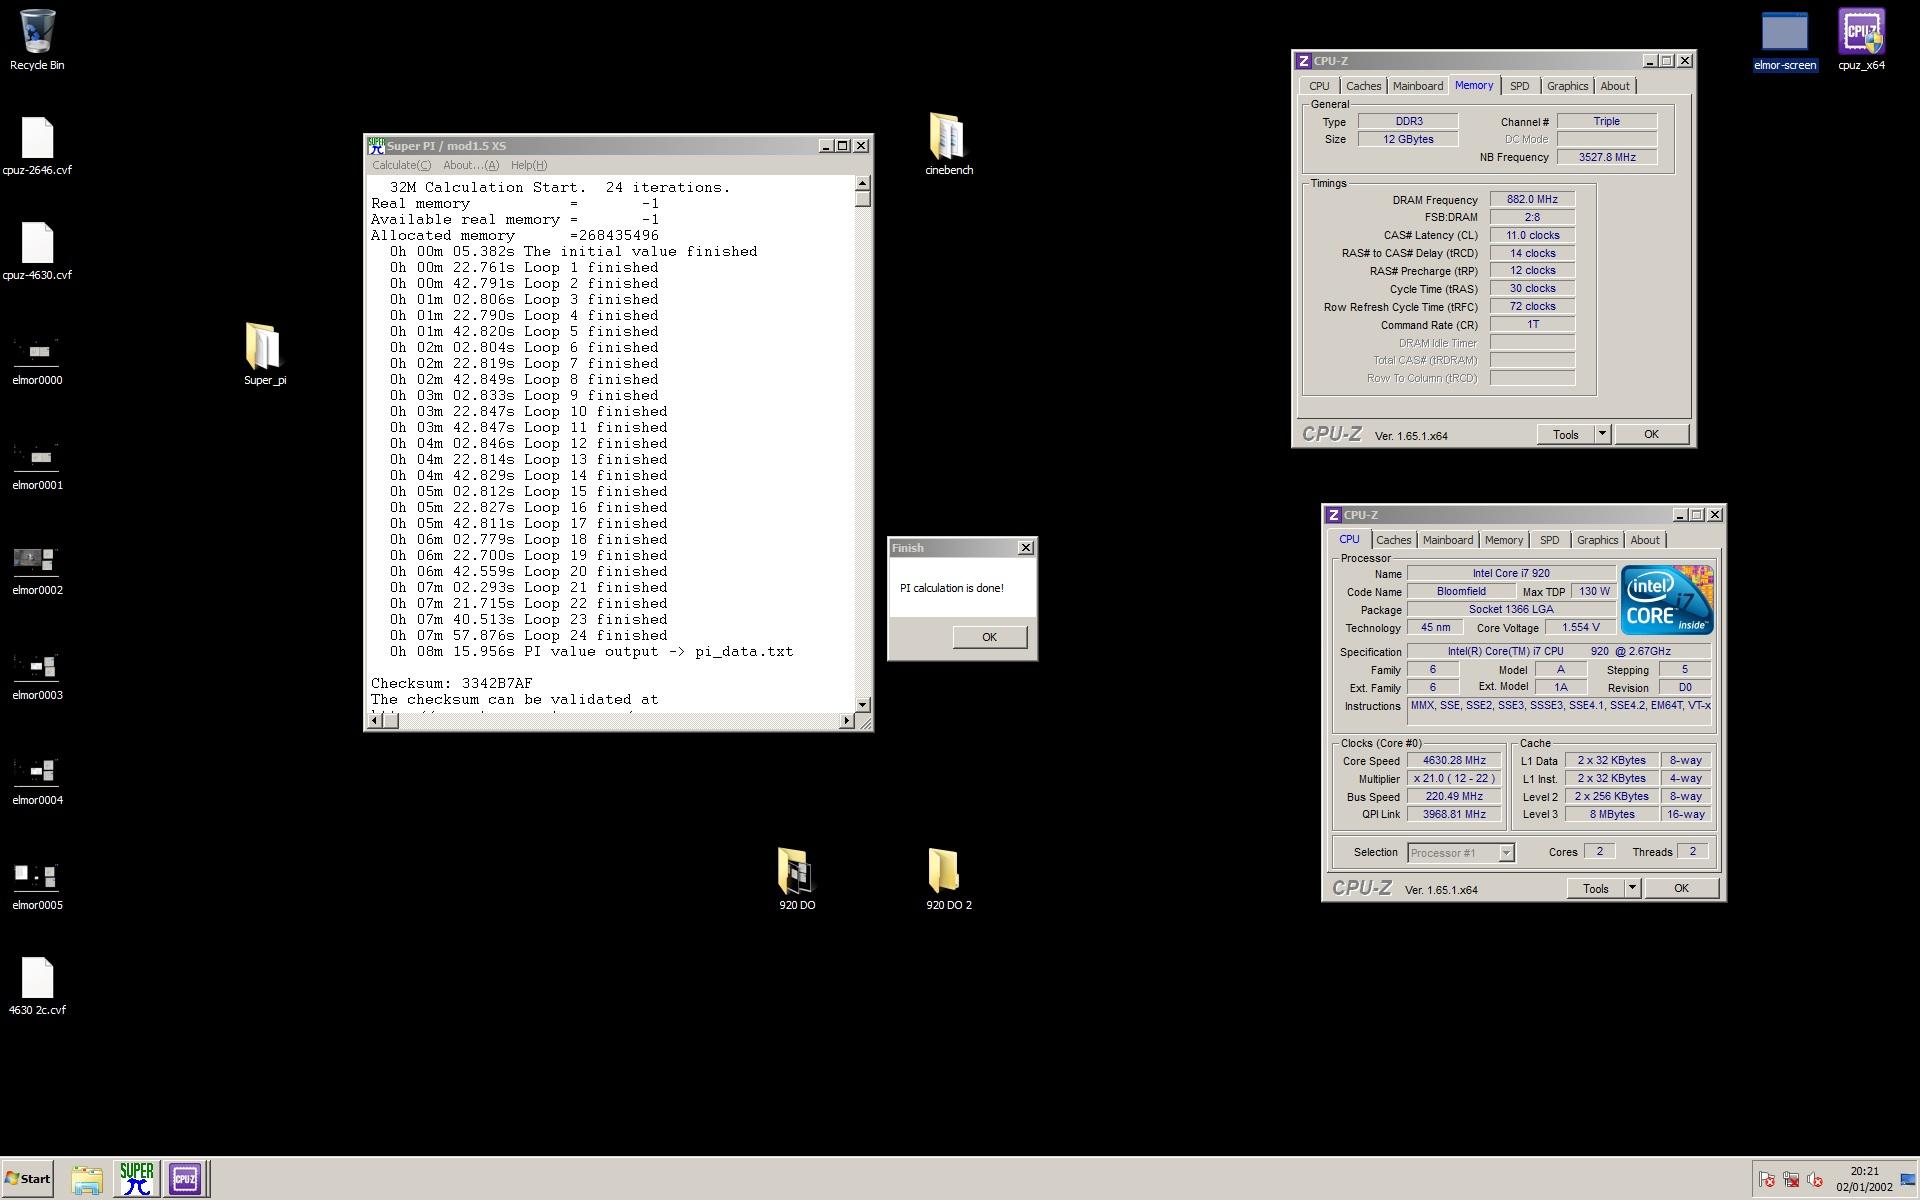
Task: Click the 'Loop 24 finished' line
Action: (528, 636)
